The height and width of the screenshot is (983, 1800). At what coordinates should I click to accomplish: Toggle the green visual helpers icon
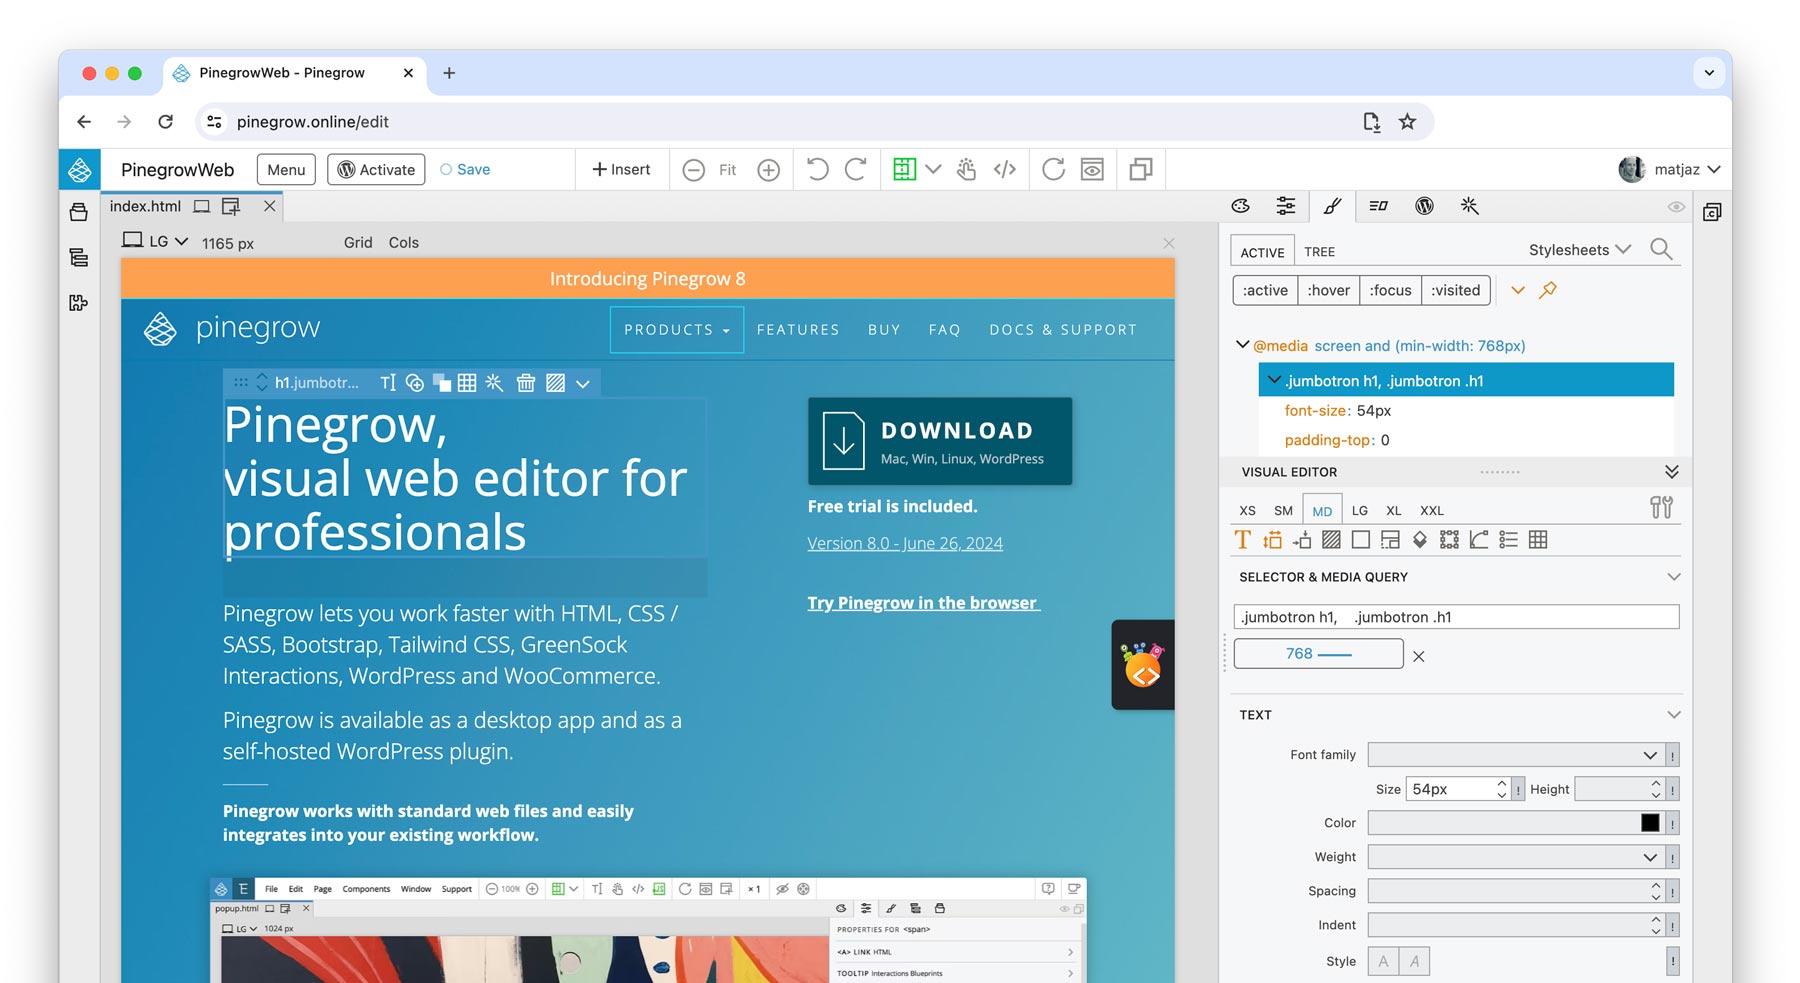point(904,169)
